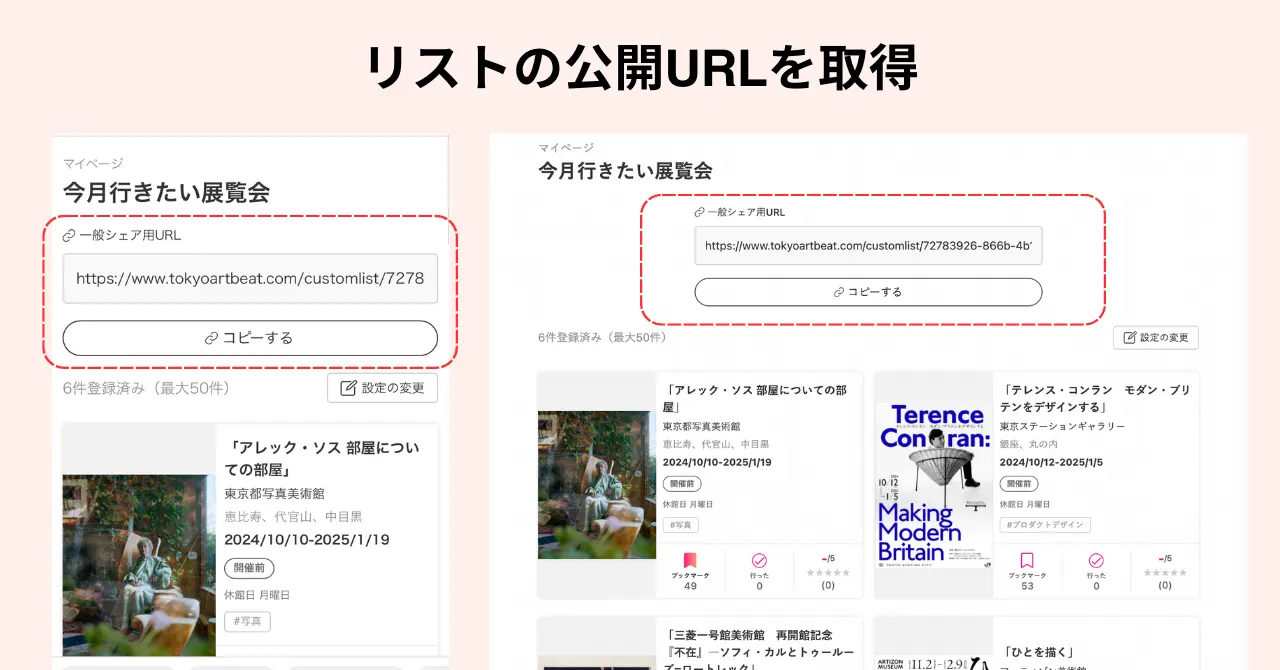Click the #プロダクトデザイン tag
The height and width of the screenshot is (670, 1280).
pos(1045,524)
